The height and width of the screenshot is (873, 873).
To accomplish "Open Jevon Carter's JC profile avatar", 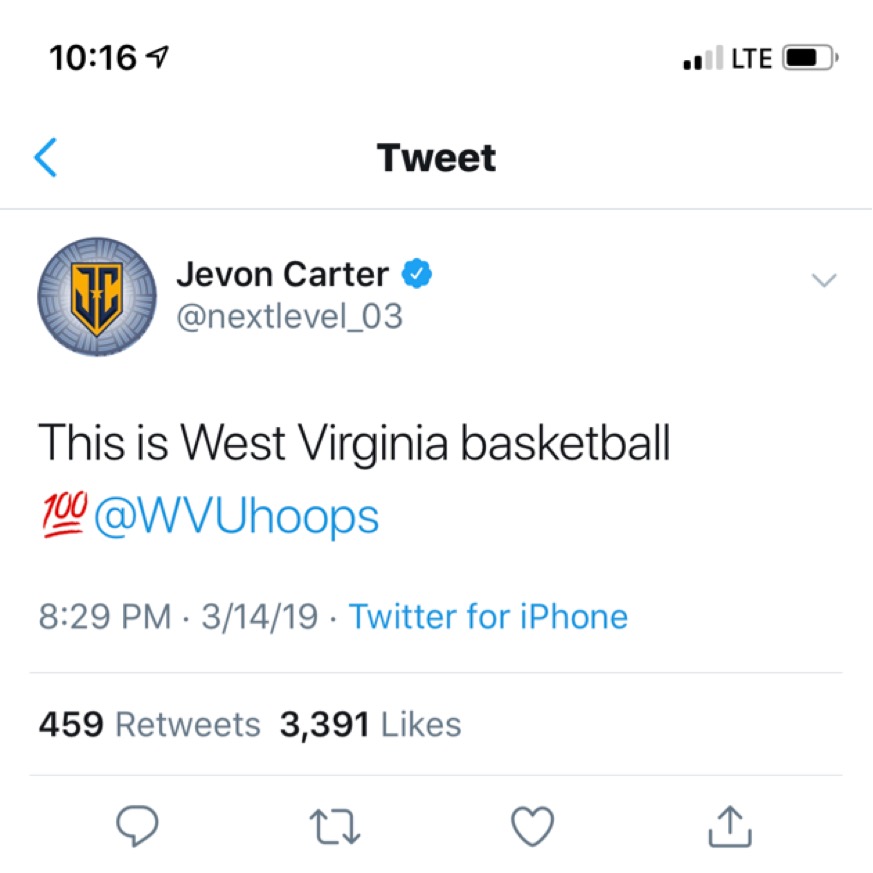I will [97, 297].
